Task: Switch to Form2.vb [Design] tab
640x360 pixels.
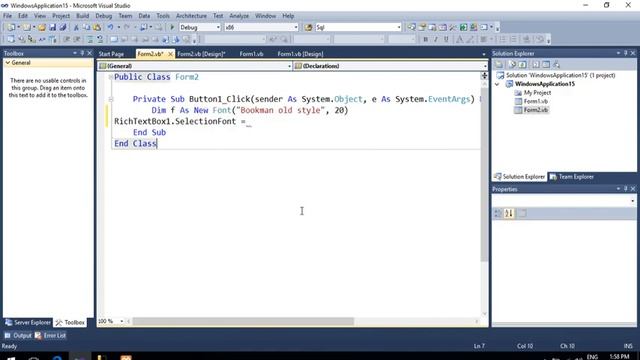Action: coord(201,54)
